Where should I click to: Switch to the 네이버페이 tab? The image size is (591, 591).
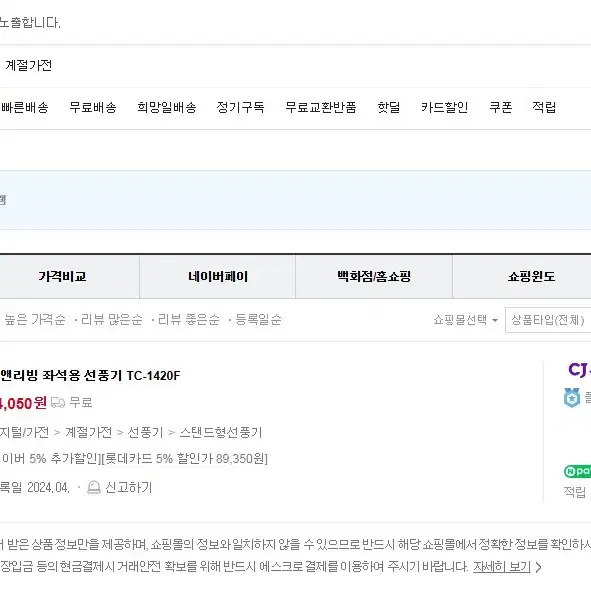218,276
